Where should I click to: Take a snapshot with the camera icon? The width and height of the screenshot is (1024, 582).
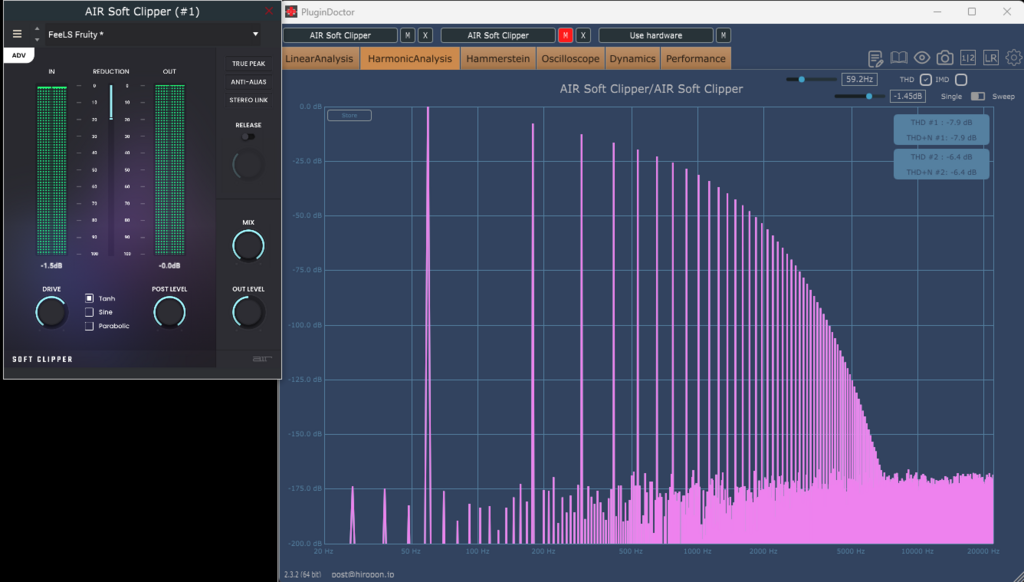coord(944,58)
